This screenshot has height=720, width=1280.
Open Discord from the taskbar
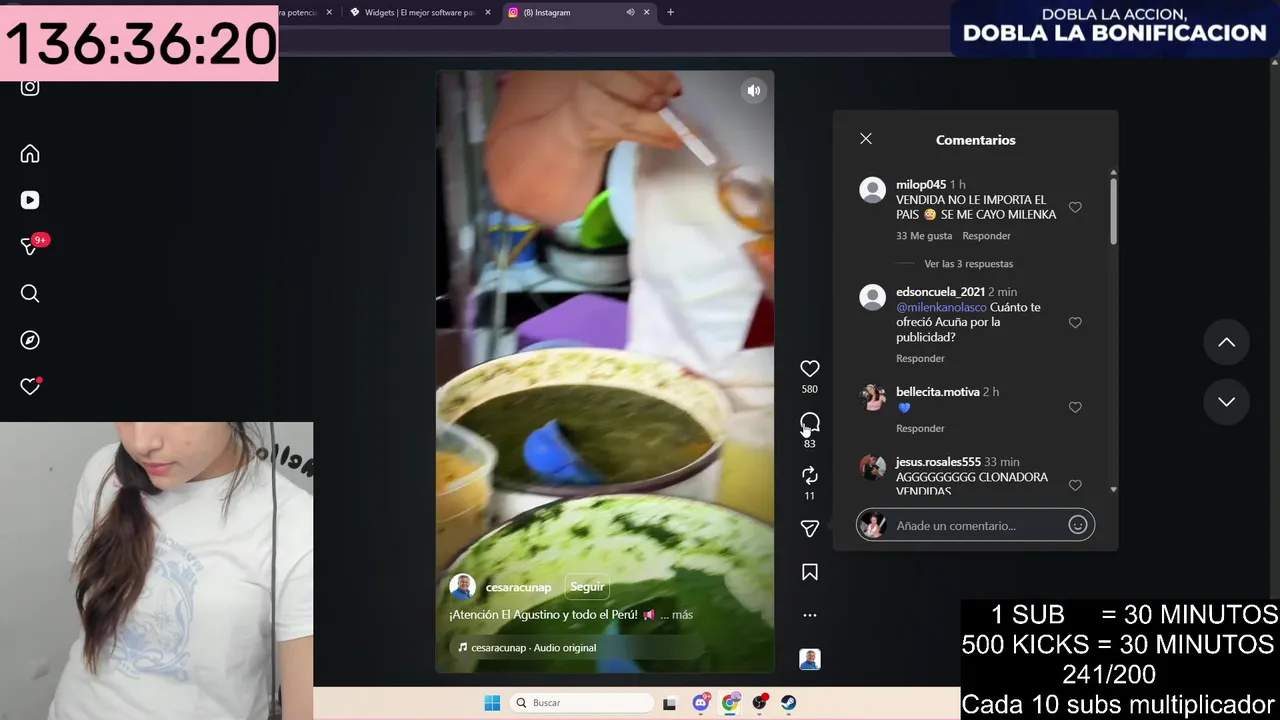(x=701, y=703)
